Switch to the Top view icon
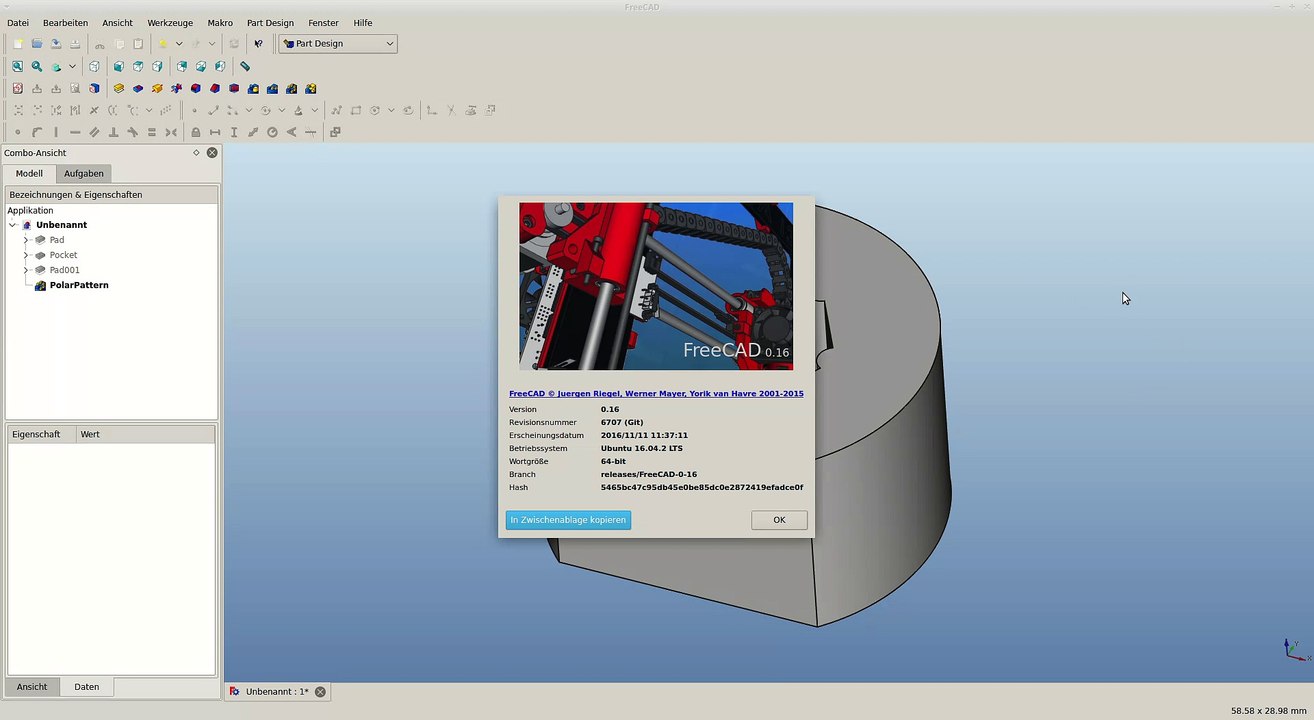The width and height of the screenshot is (1314, 720). pyautogui.click(x=138, y=66)
